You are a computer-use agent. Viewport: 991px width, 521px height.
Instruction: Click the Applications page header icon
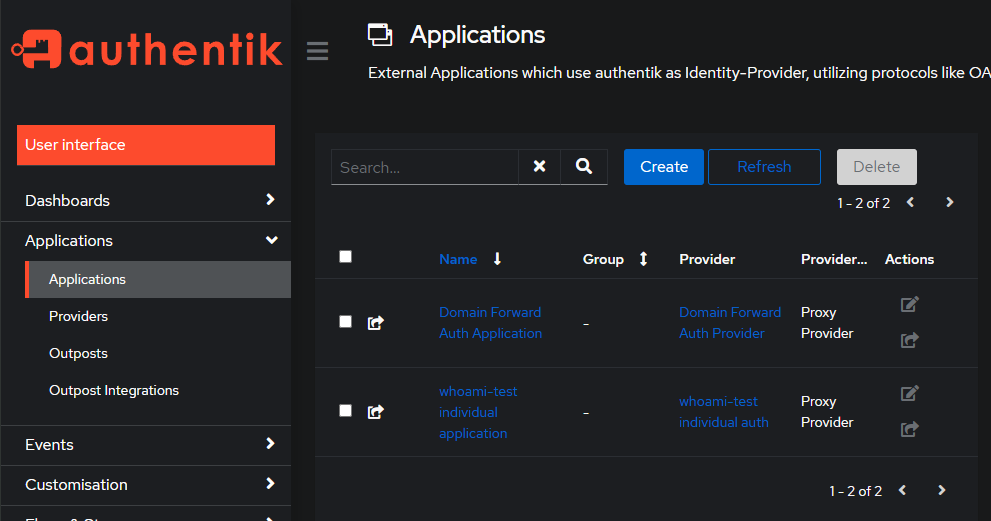tap(380, 35)
